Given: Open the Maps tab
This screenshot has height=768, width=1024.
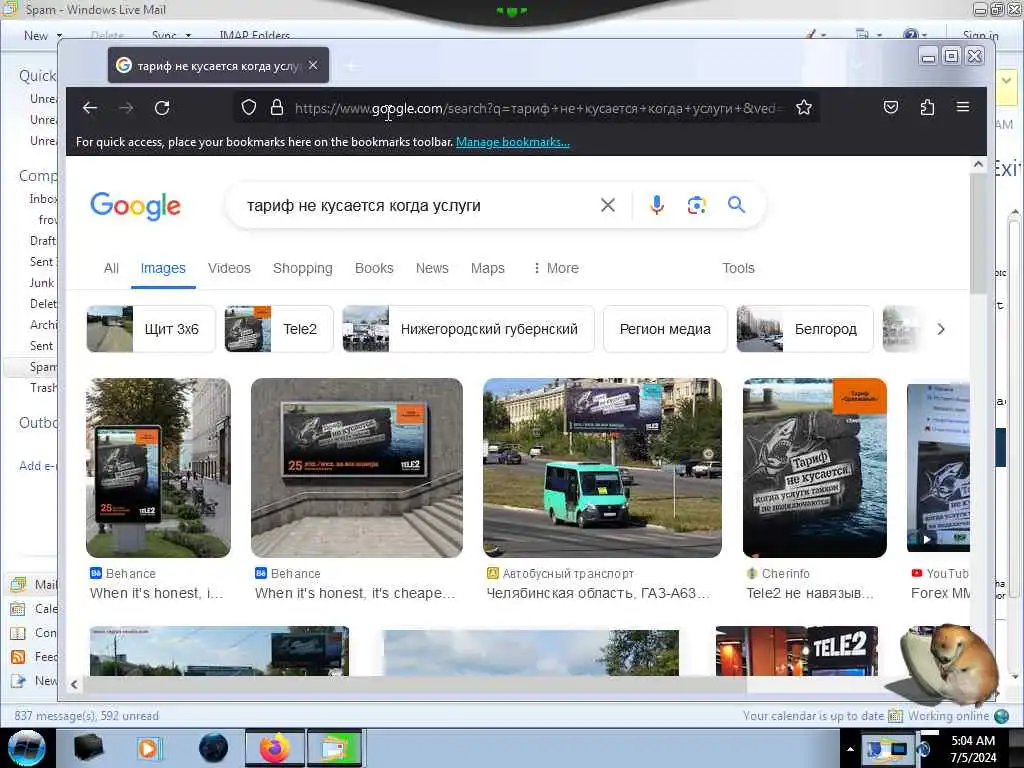Looking at the screenshot, I should click(488, 268).
